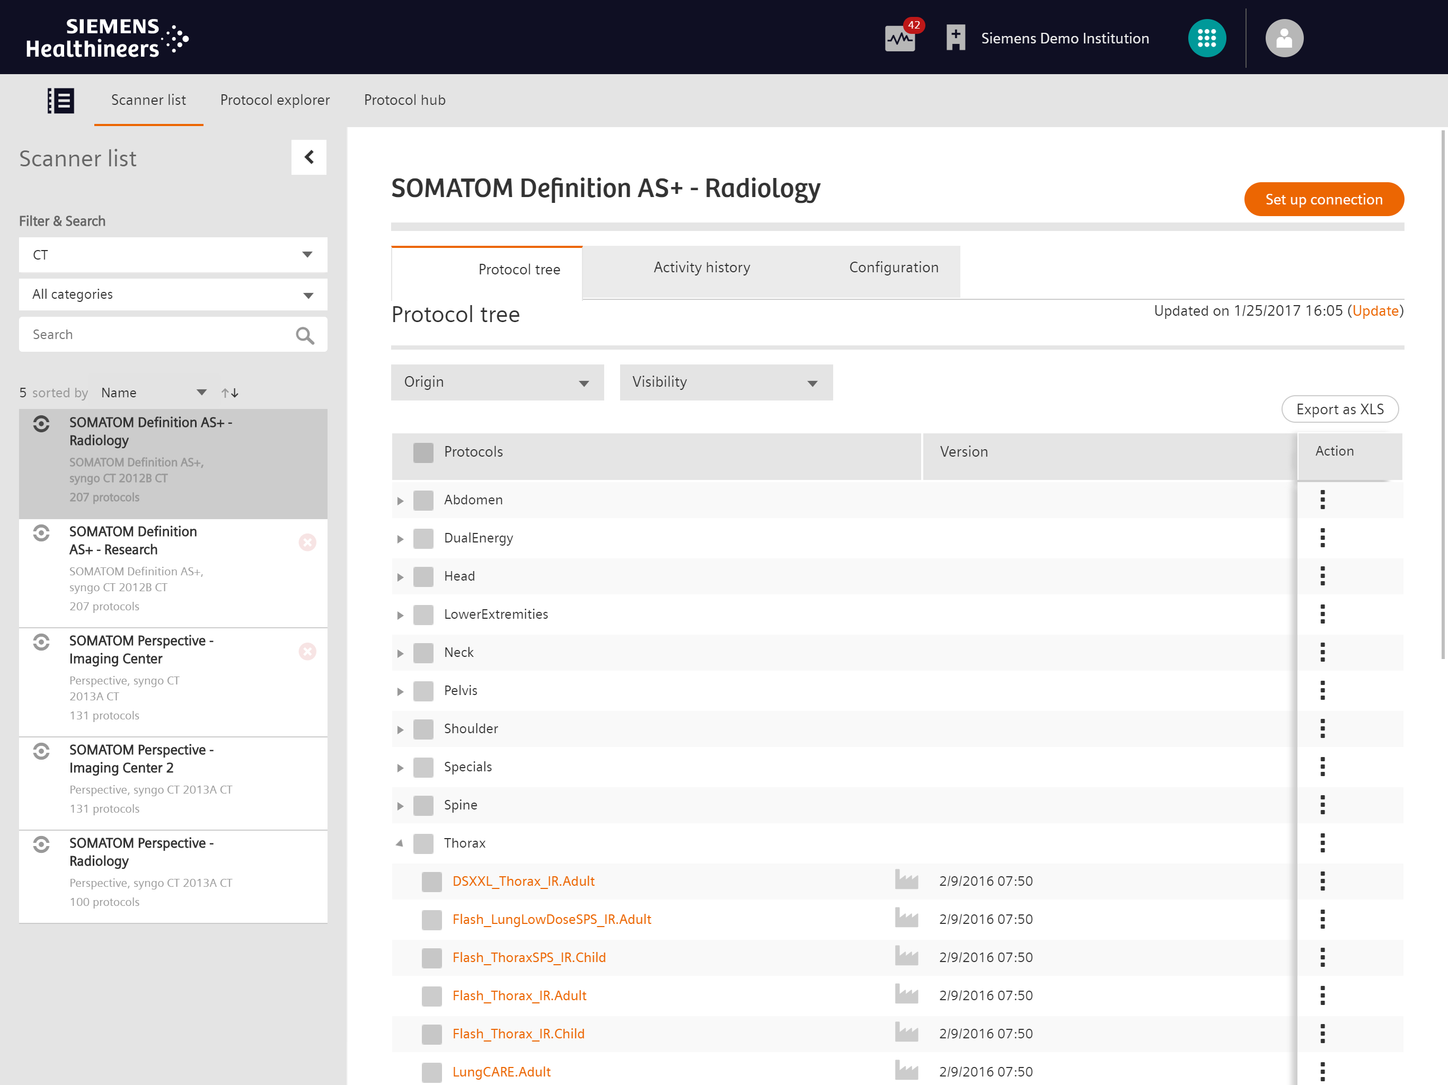Open action menu for DSXXL_Thorax_IR.Adult row

1322,881
